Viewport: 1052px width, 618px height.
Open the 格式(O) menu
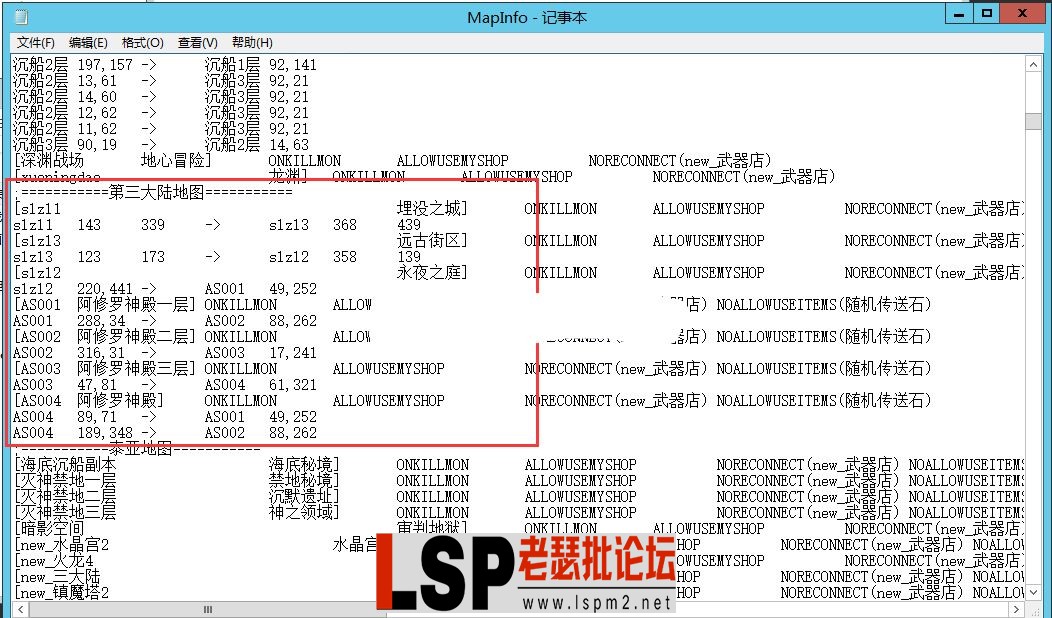point(142,43)
